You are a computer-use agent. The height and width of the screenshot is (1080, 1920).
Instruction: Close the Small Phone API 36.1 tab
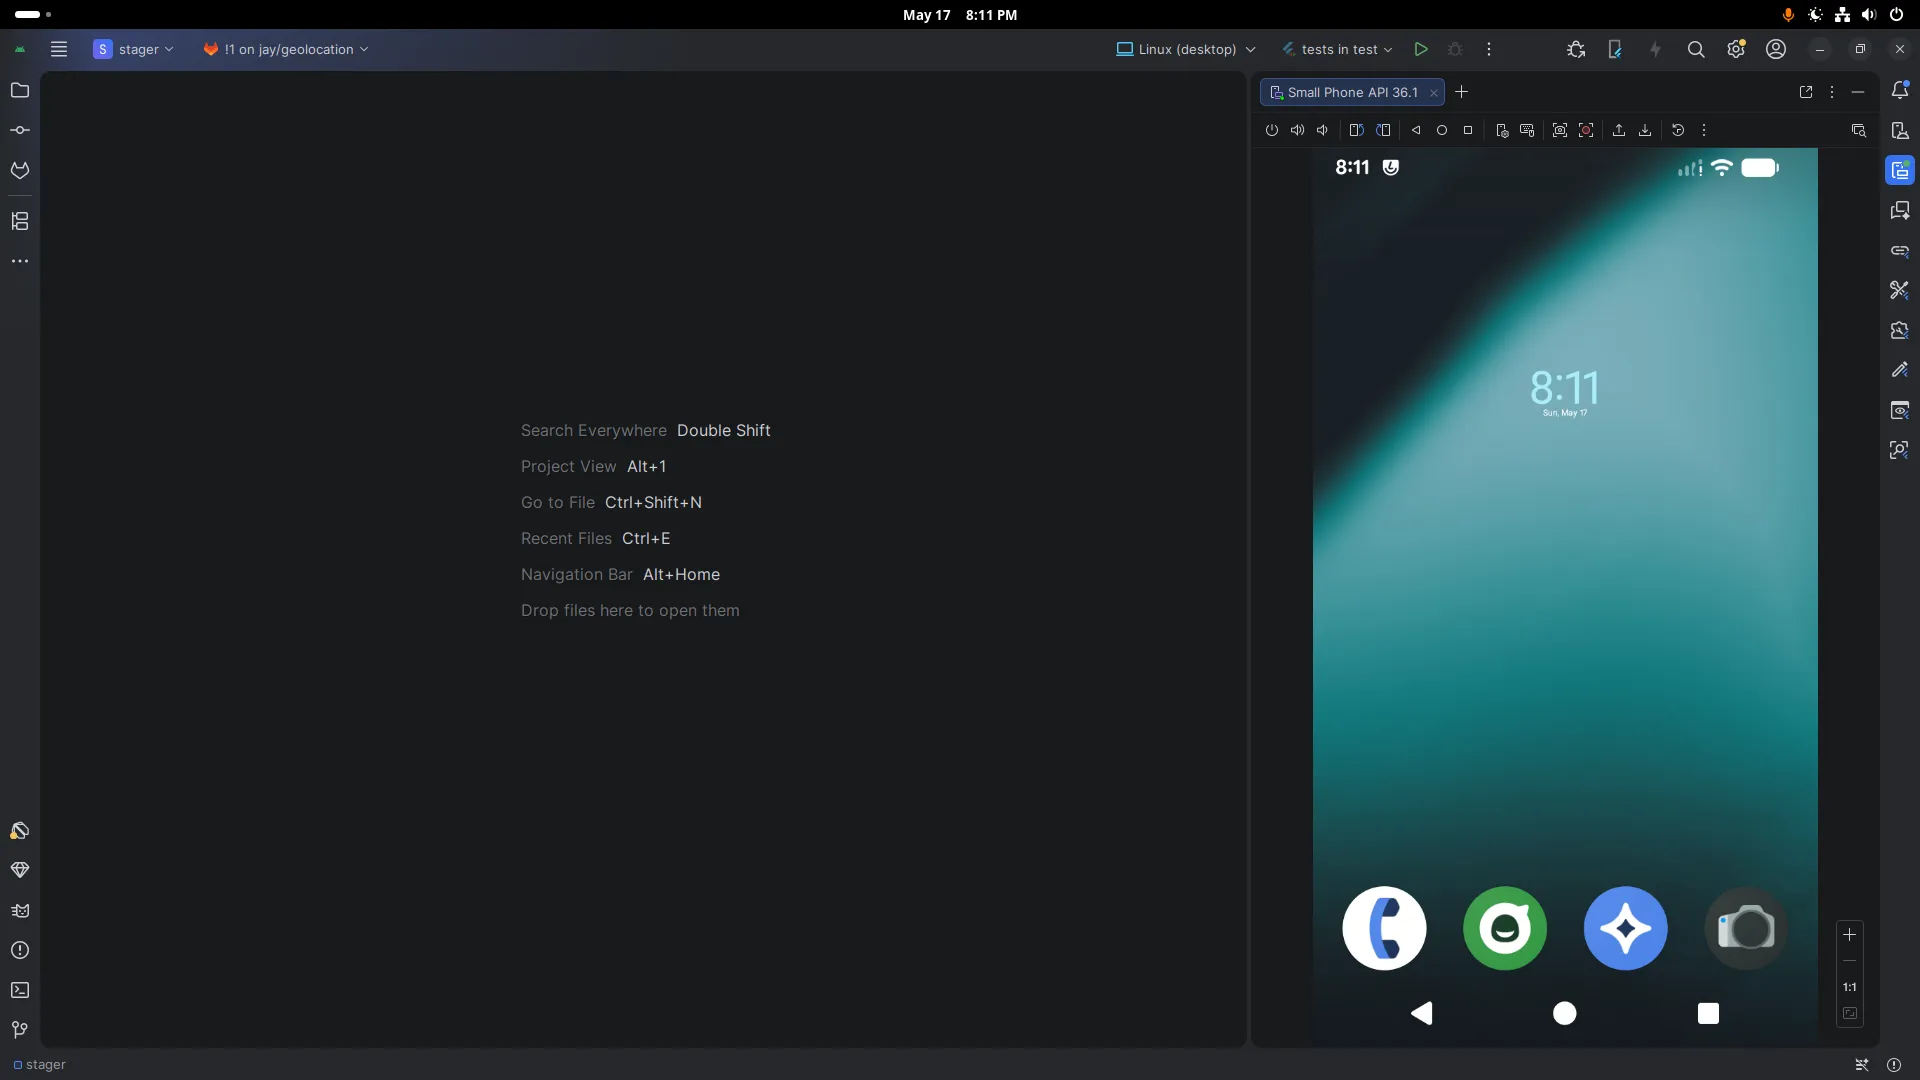[x=1434, y=92]
